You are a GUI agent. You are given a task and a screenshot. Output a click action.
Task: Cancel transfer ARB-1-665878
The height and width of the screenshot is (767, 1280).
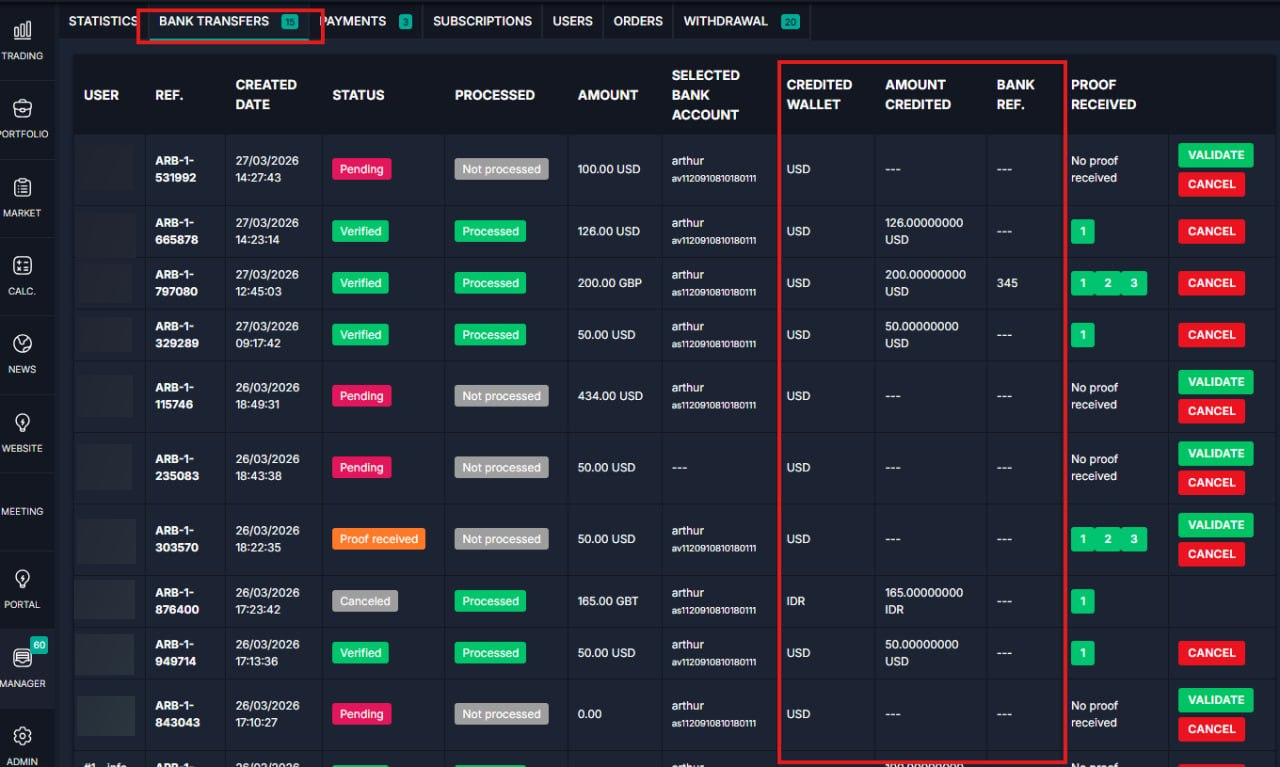(x=1211, y=231)
